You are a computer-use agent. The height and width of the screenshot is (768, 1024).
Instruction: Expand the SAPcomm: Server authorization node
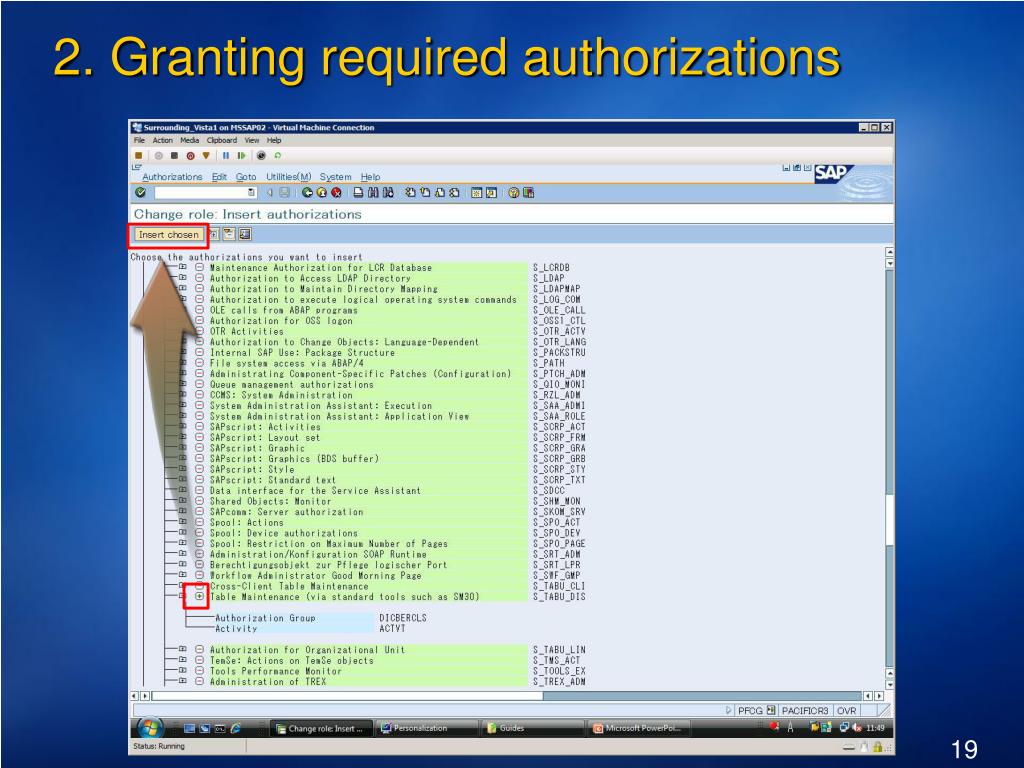[x=182, y=511]
